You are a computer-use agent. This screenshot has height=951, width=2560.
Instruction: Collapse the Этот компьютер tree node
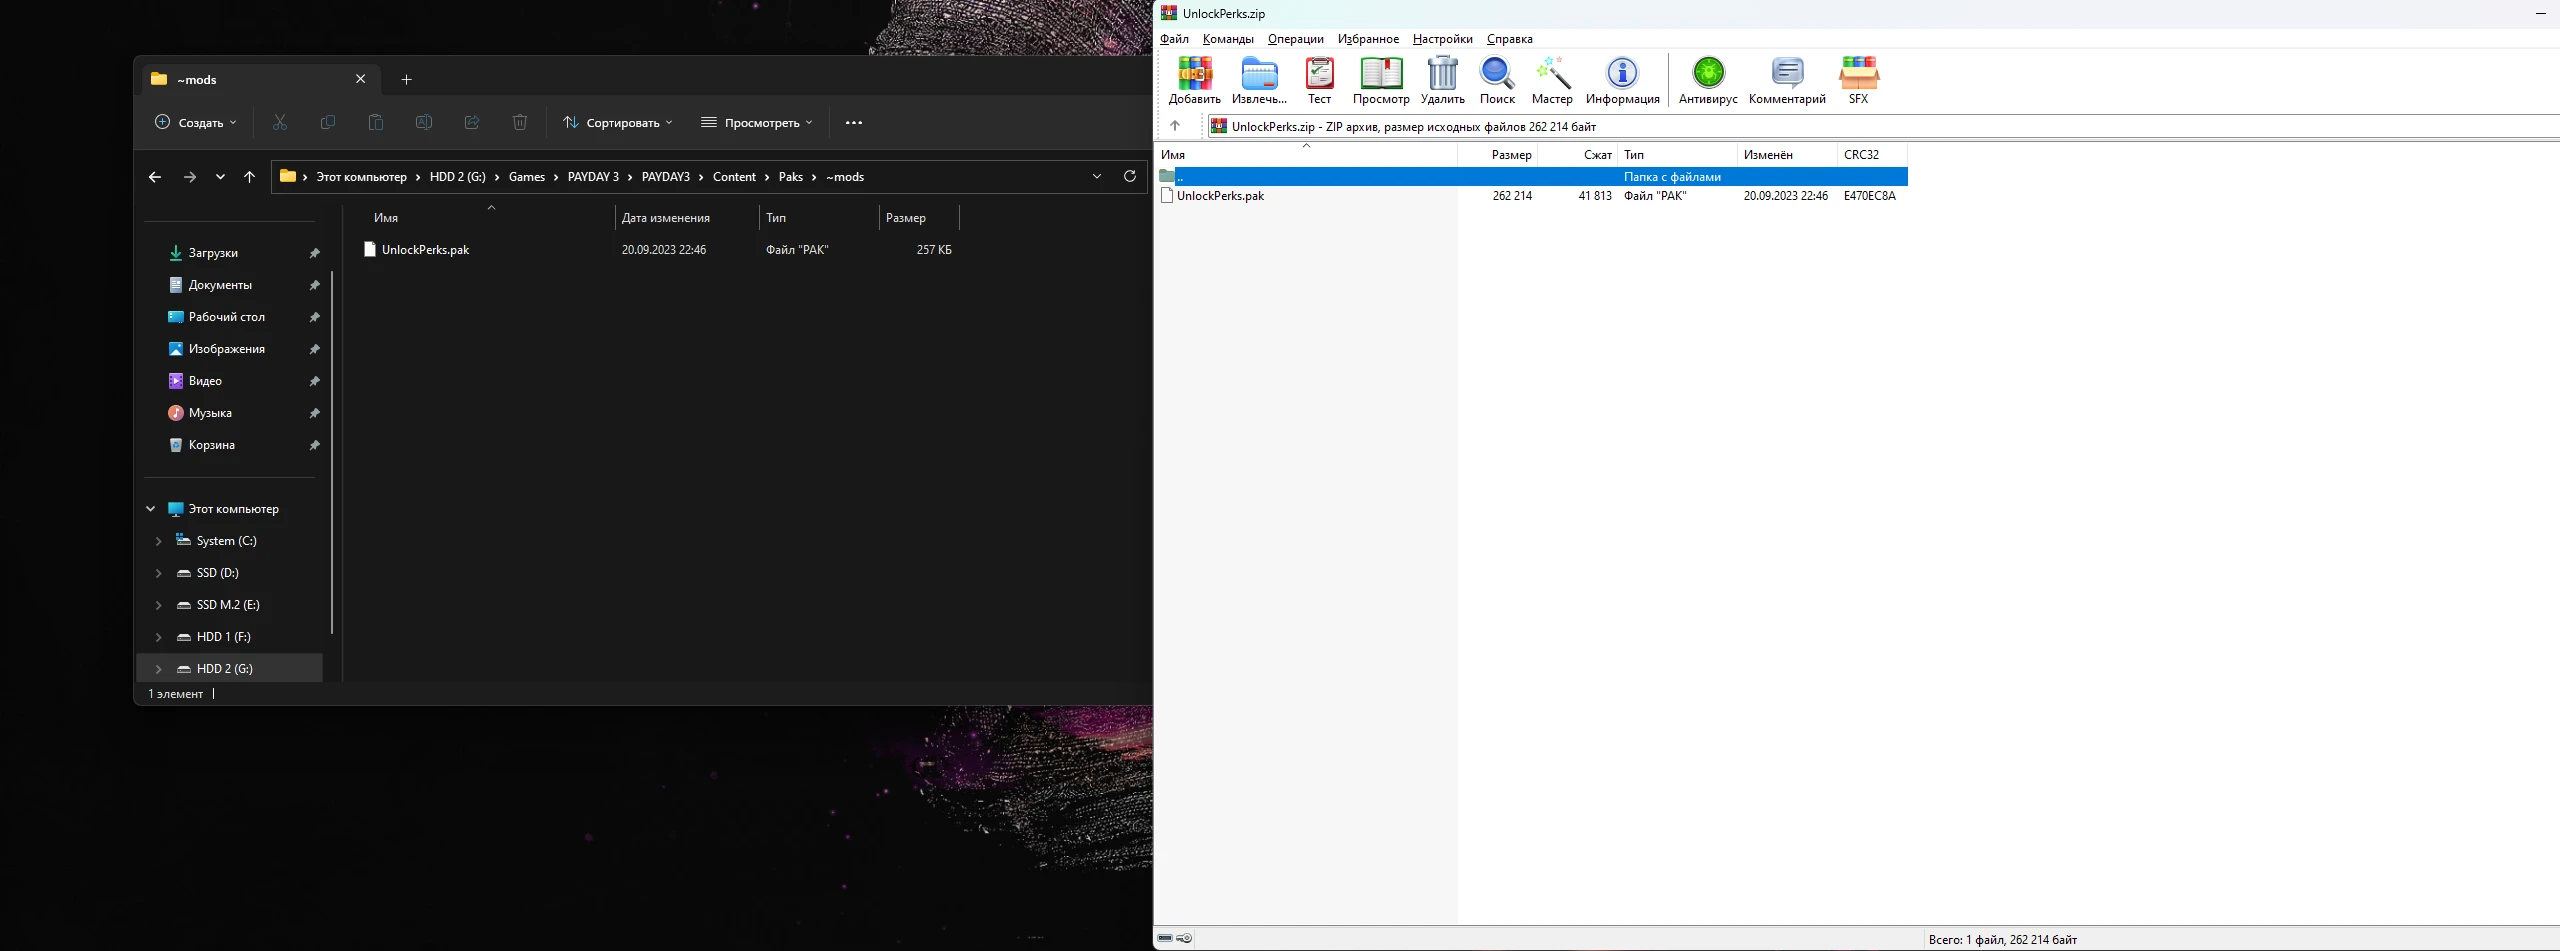coord(151,509)
